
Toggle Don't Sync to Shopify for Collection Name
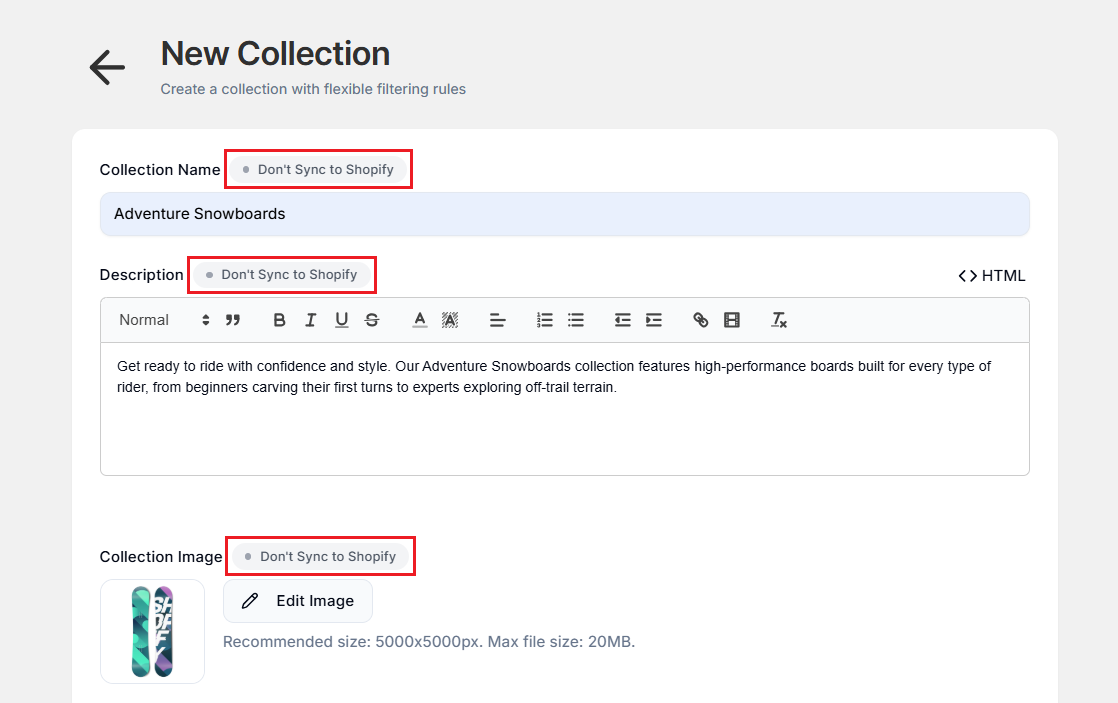pos(318,169)
